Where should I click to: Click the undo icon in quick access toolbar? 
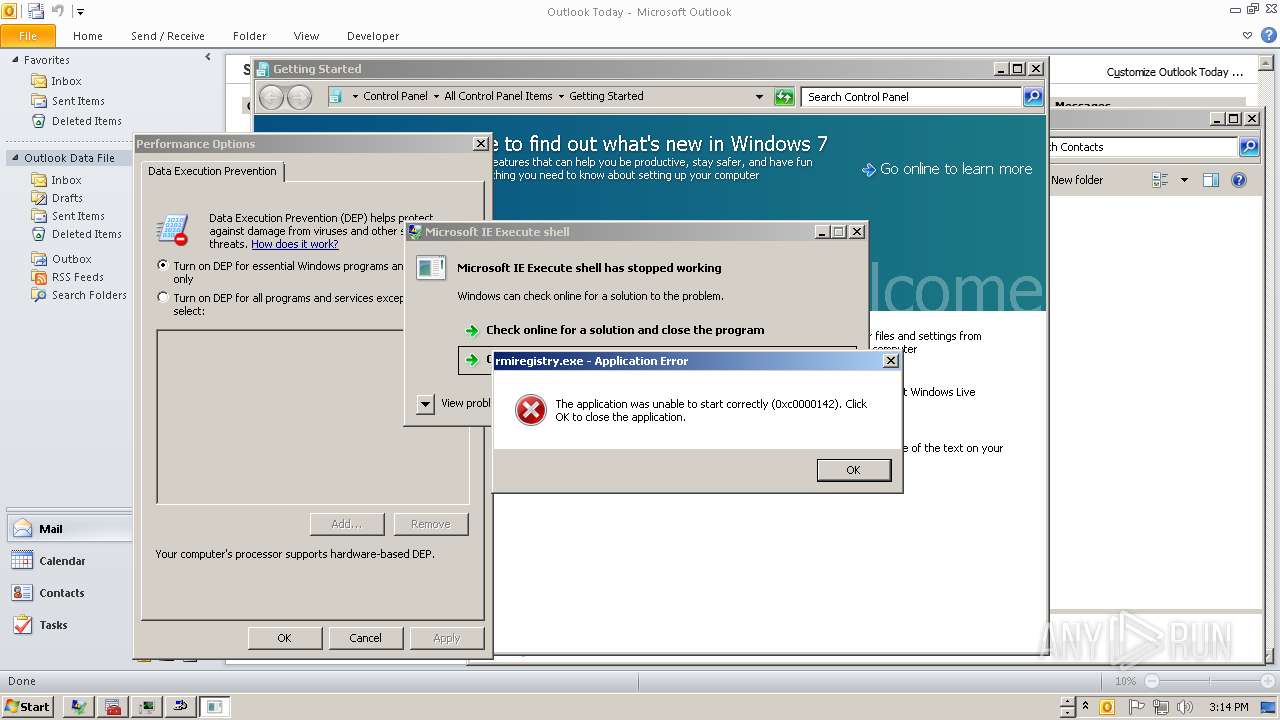[58, 11]
